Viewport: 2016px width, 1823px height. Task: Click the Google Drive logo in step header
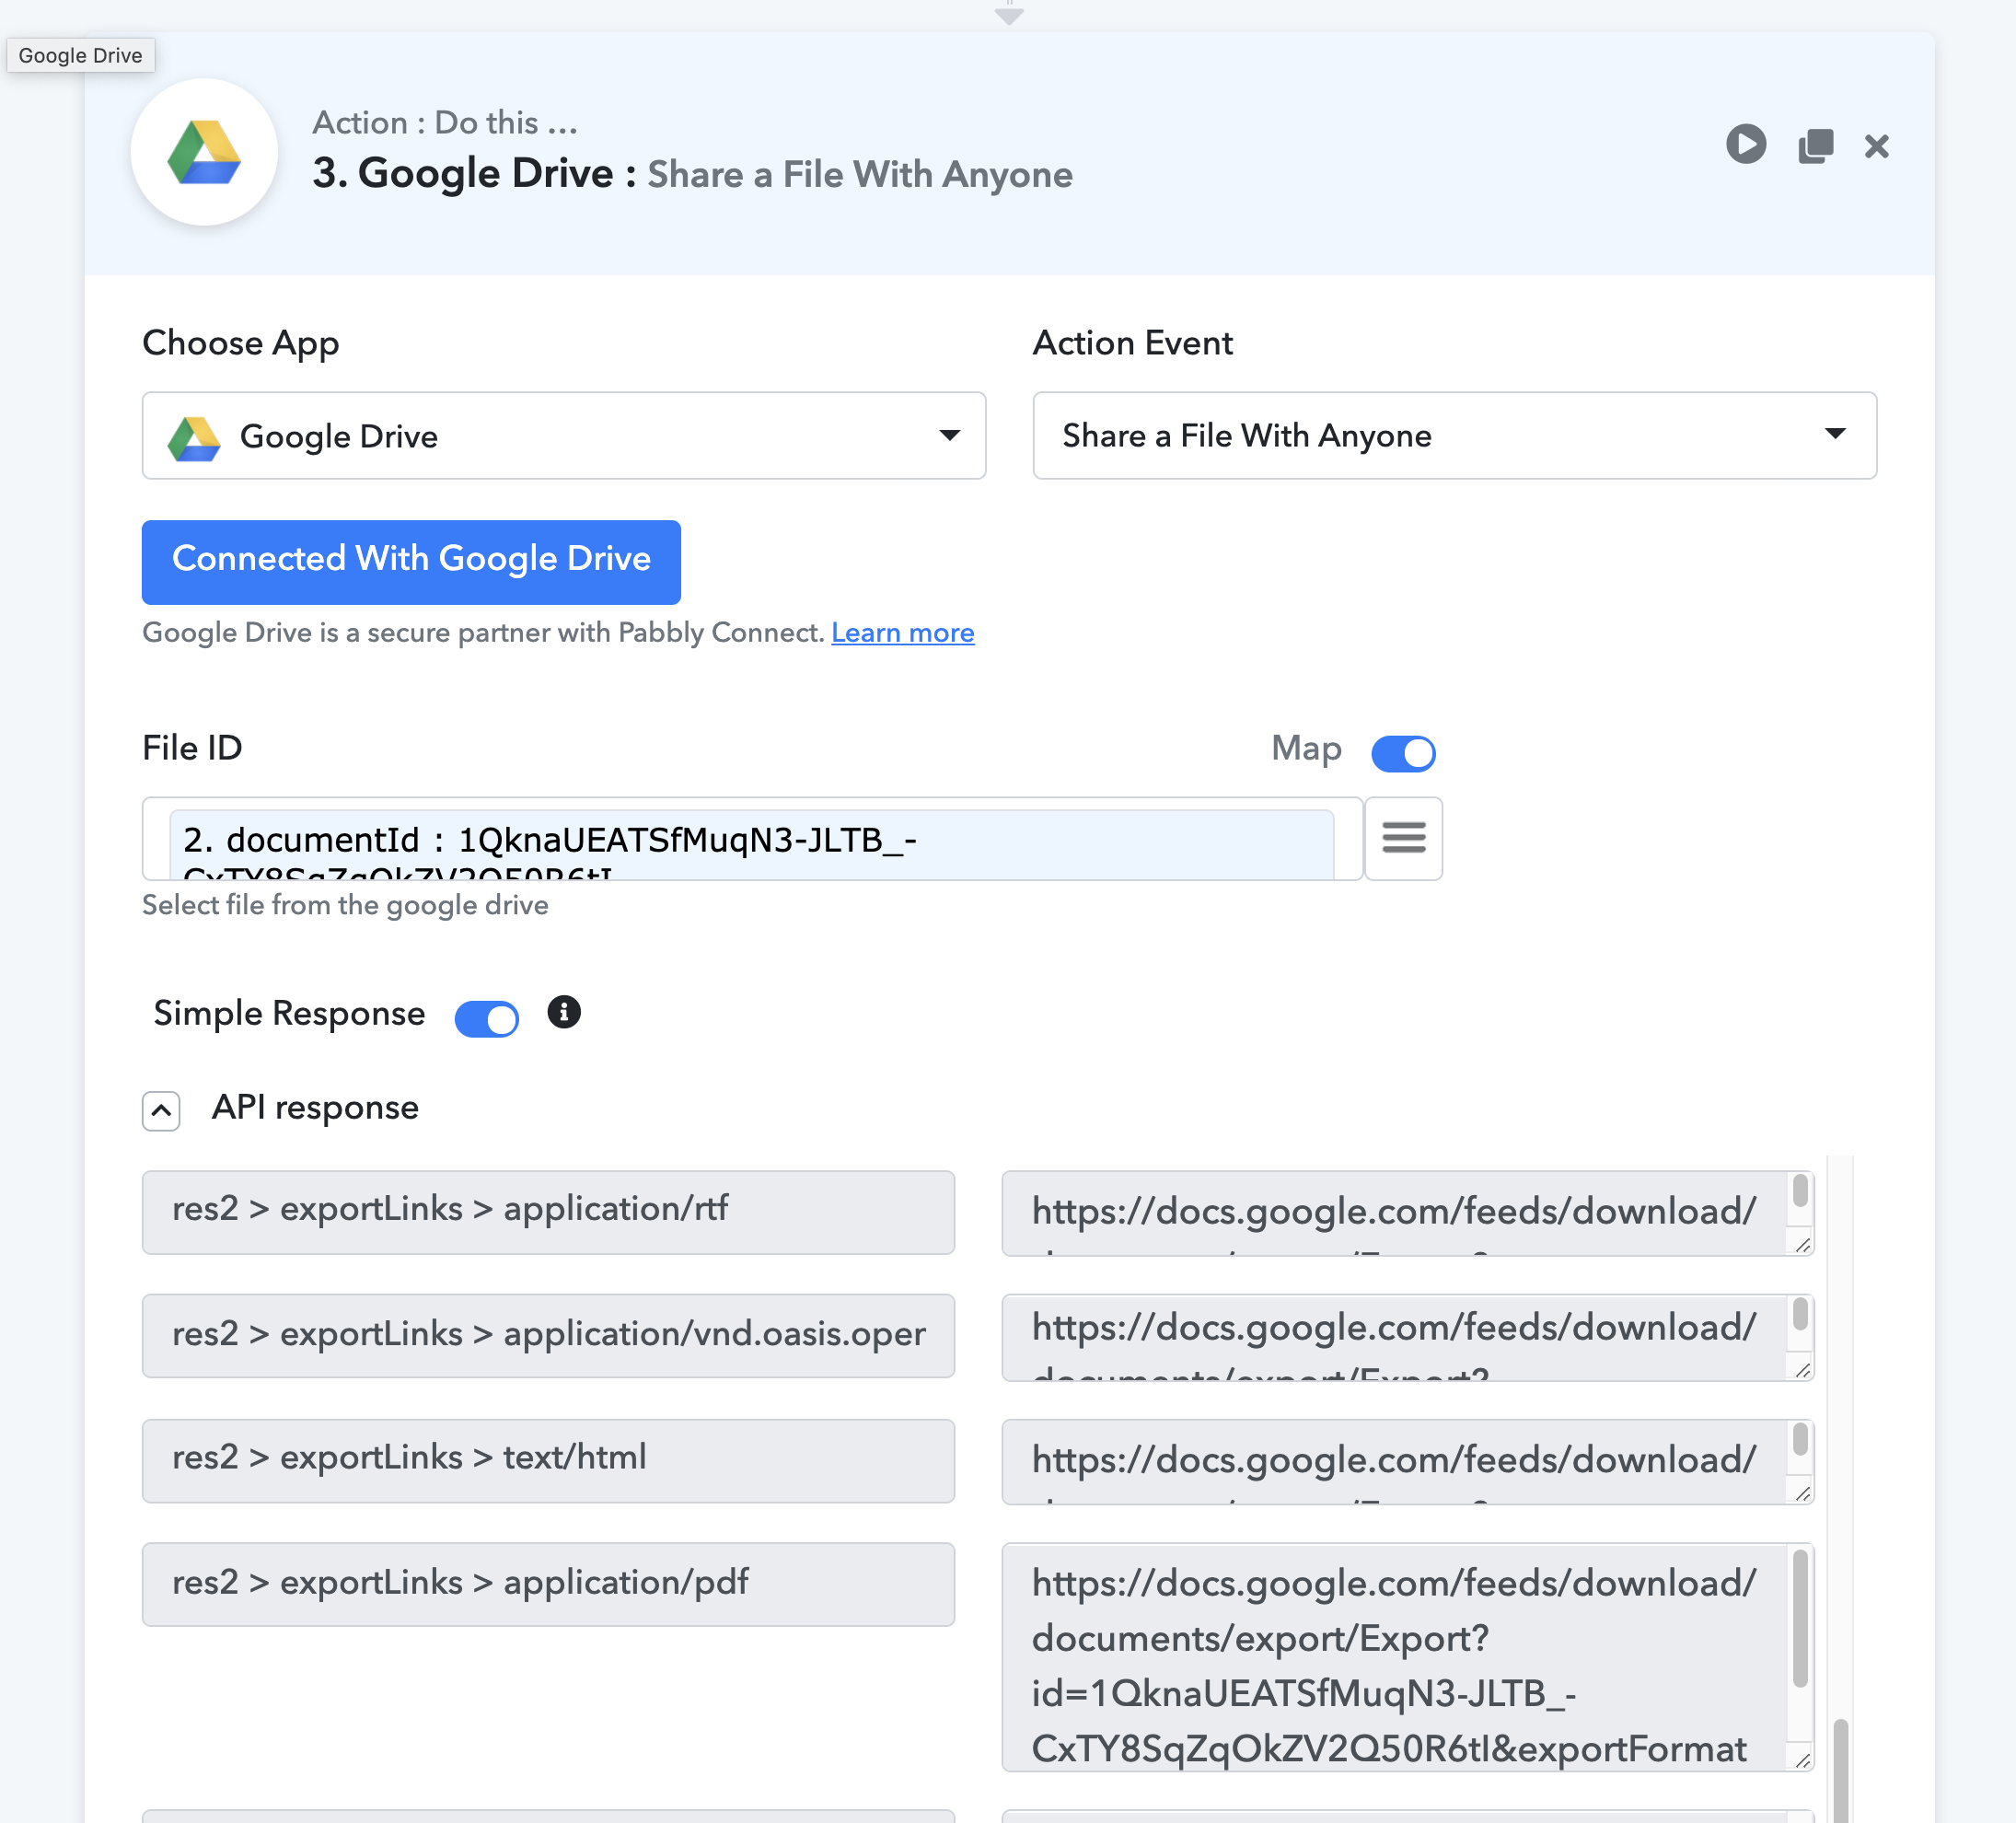204,152
